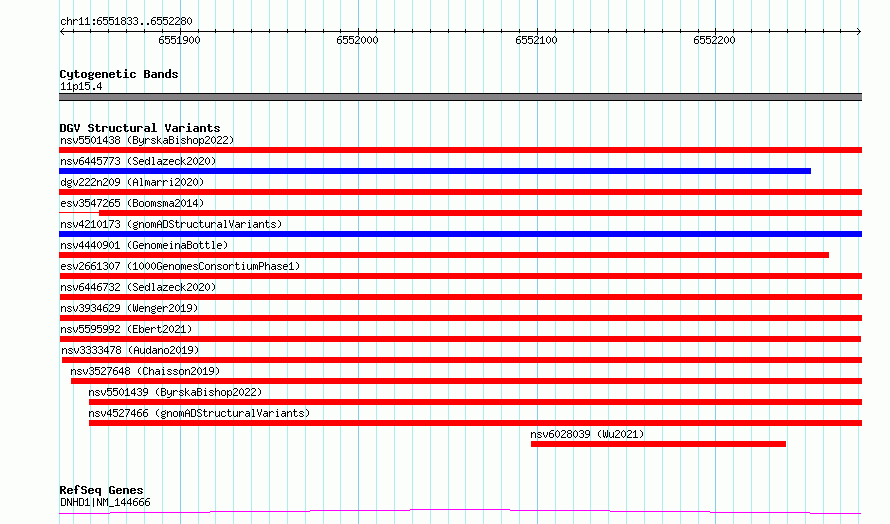Image resolution: width=890 pixels, height=524 pixels.
Task: Select the red bar for nsv5501439
Action: click(x=476, y=402)
